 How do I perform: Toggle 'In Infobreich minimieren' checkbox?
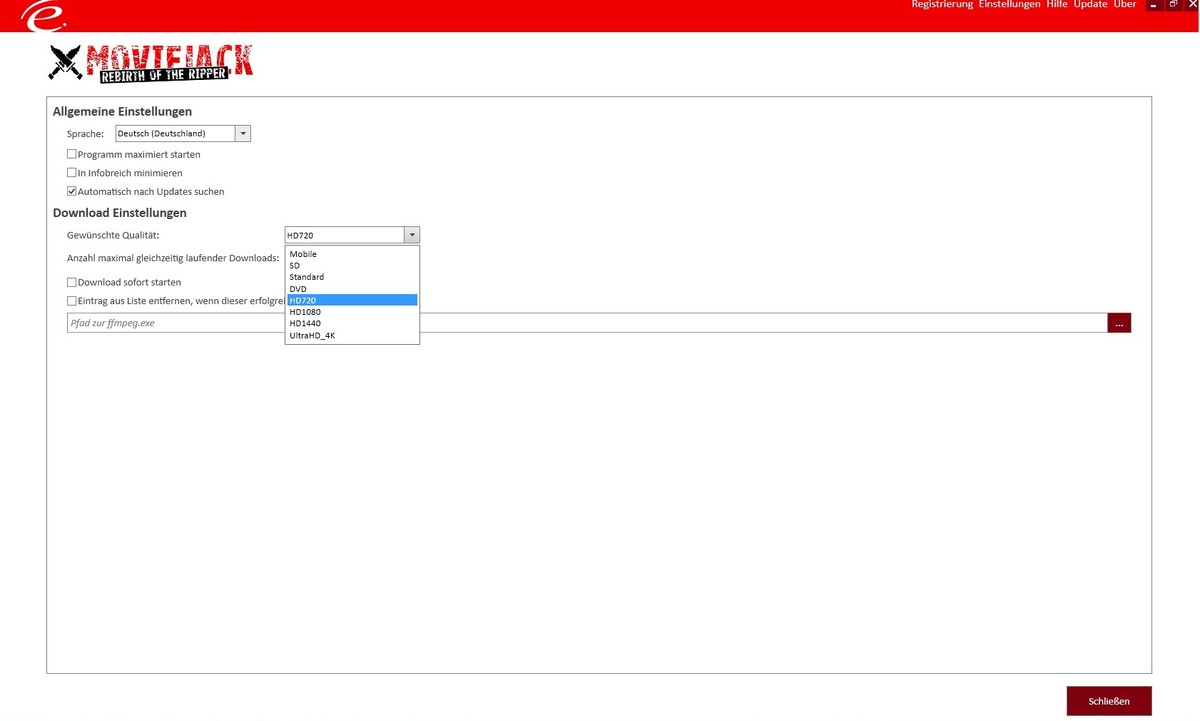point(72,173)
